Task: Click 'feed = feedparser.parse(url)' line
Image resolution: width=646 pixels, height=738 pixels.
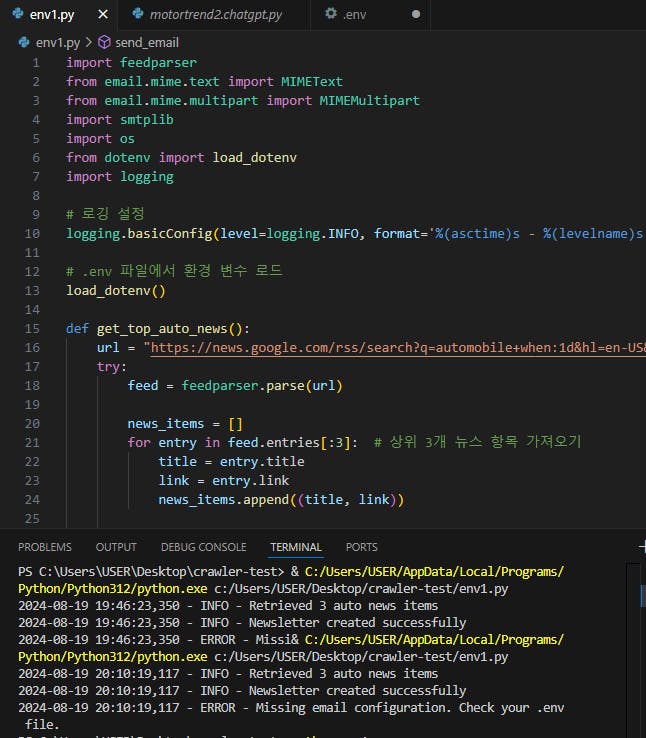Action: [235, 385]
